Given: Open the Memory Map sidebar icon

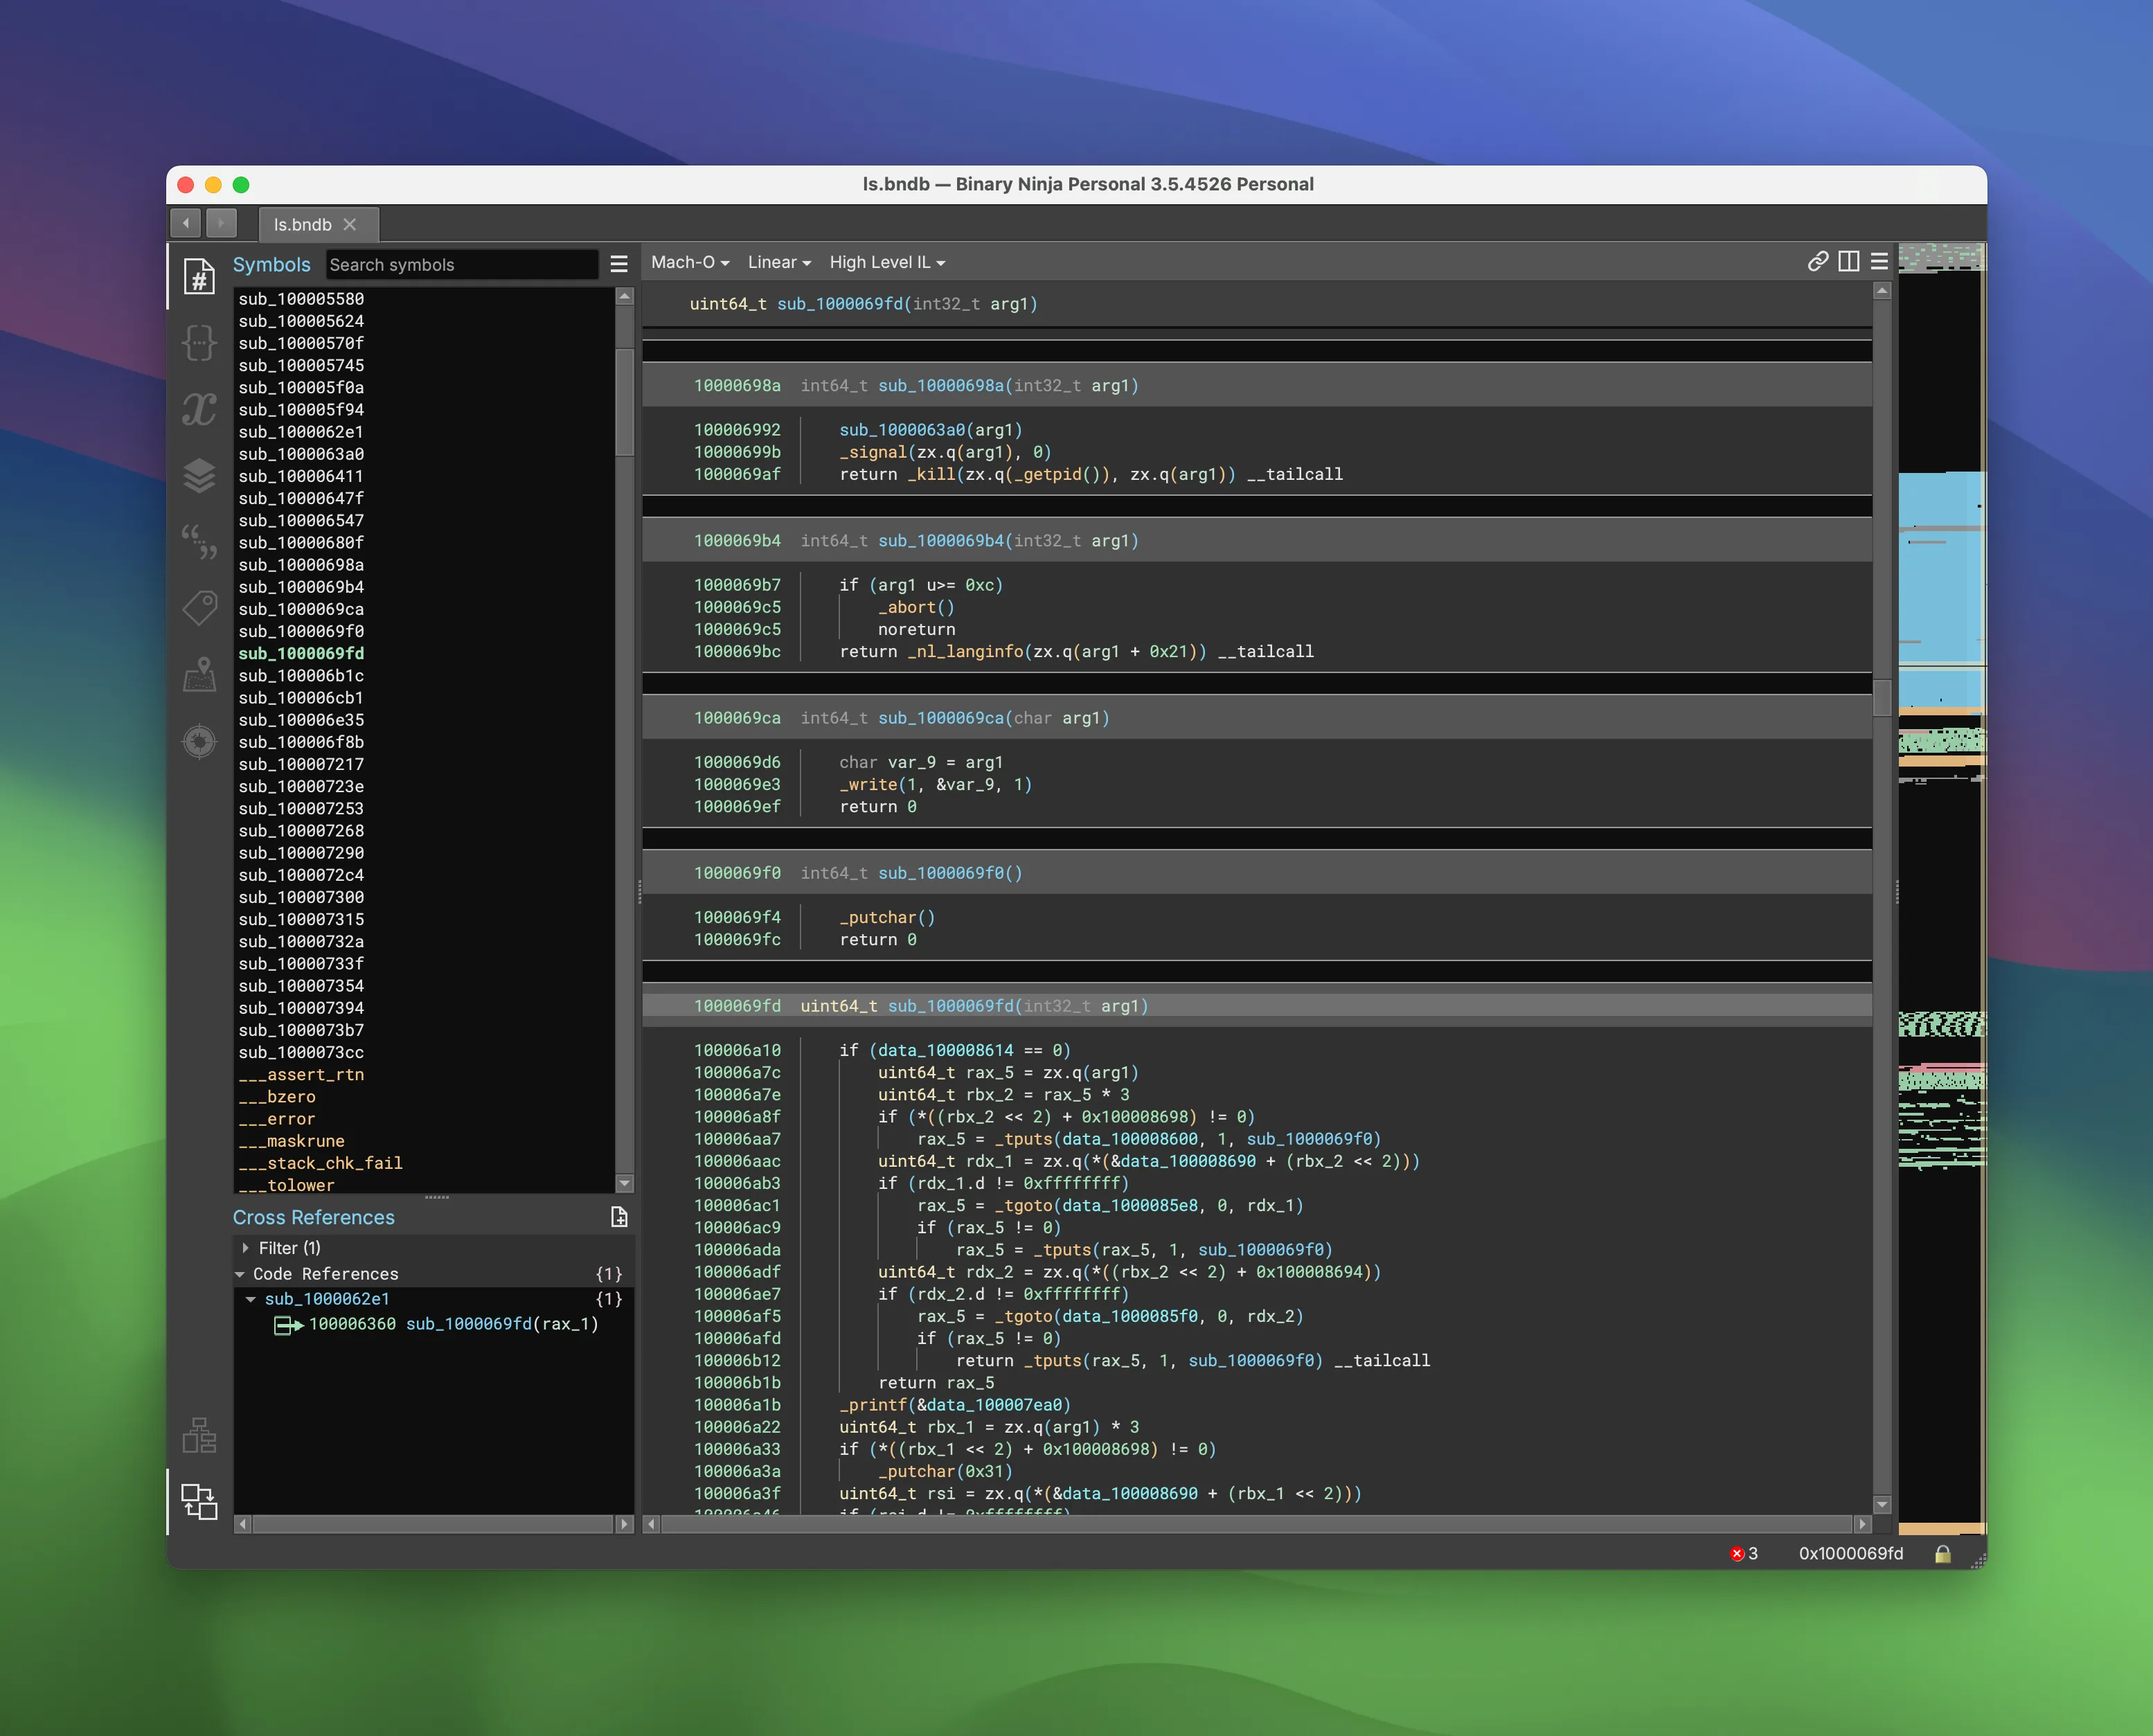Looking at the screenshot, I should (x=199, y=674).
